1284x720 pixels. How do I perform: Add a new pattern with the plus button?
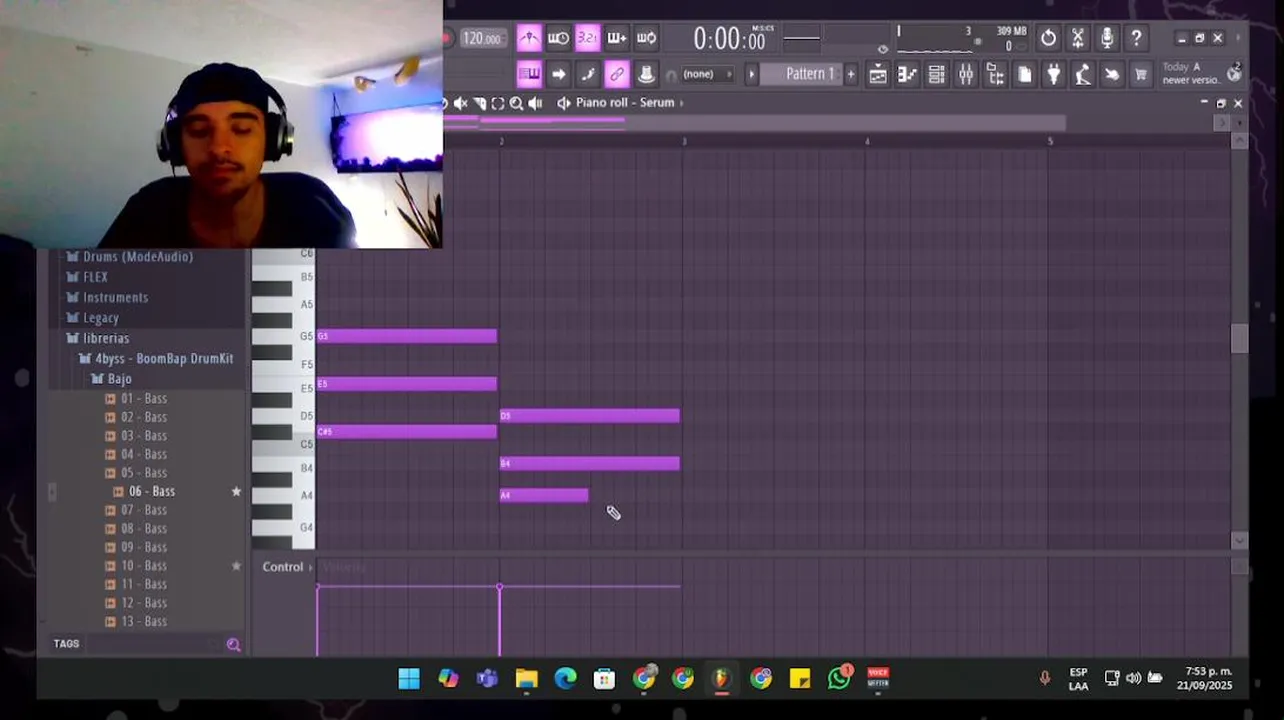(851, 74)
